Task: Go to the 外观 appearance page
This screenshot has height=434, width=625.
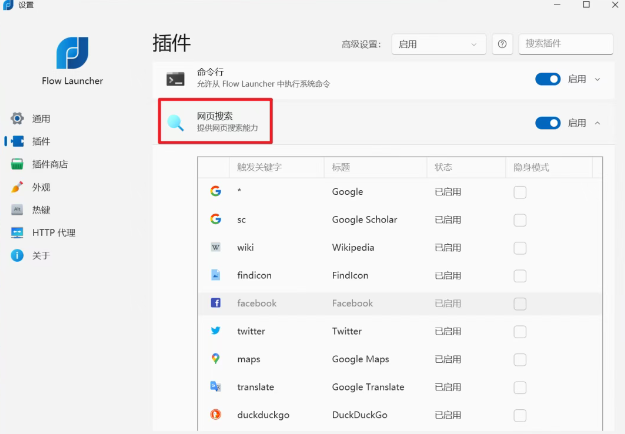Action: pyautogui.click(x=41, y=187)
